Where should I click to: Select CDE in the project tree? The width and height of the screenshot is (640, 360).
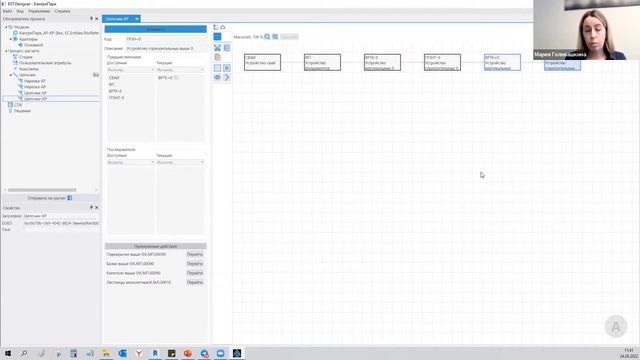pyautogui.click(x=18, y=105)
